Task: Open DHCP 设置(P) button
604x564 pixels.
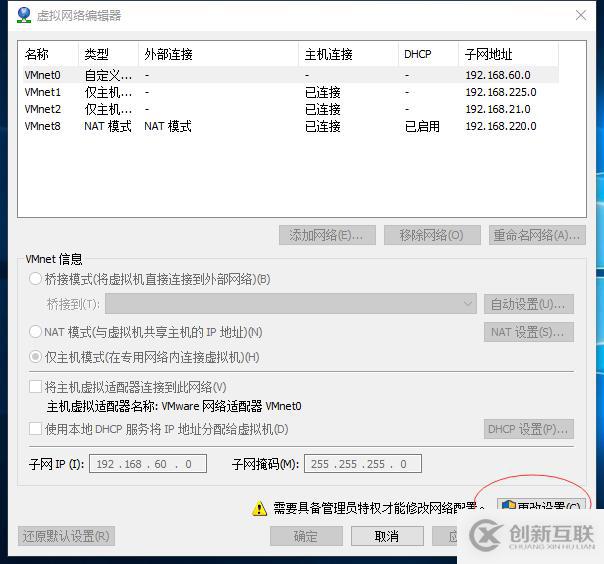Action: point(528,429)
